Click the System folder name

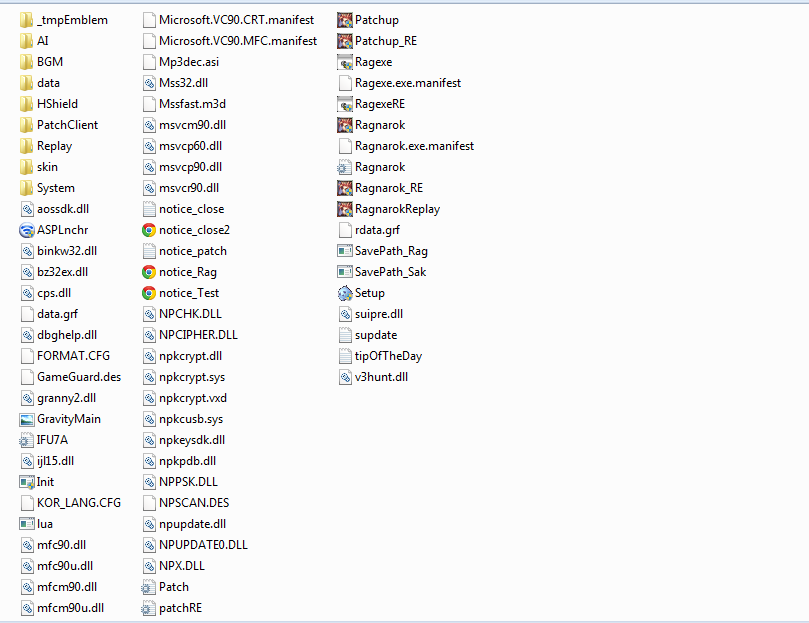click(56, 188)
